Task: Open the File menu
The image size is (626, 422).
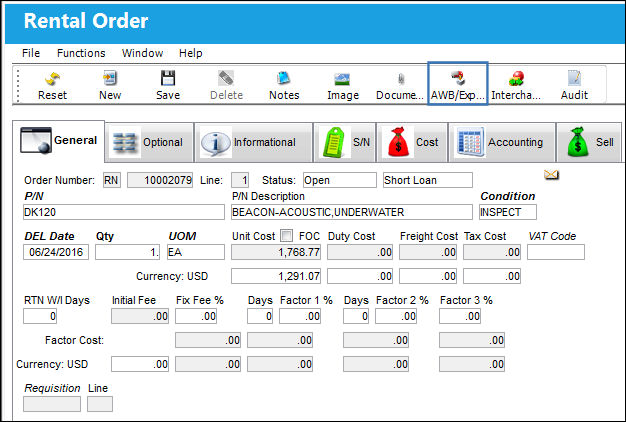Action: click(x=31, y=53)
